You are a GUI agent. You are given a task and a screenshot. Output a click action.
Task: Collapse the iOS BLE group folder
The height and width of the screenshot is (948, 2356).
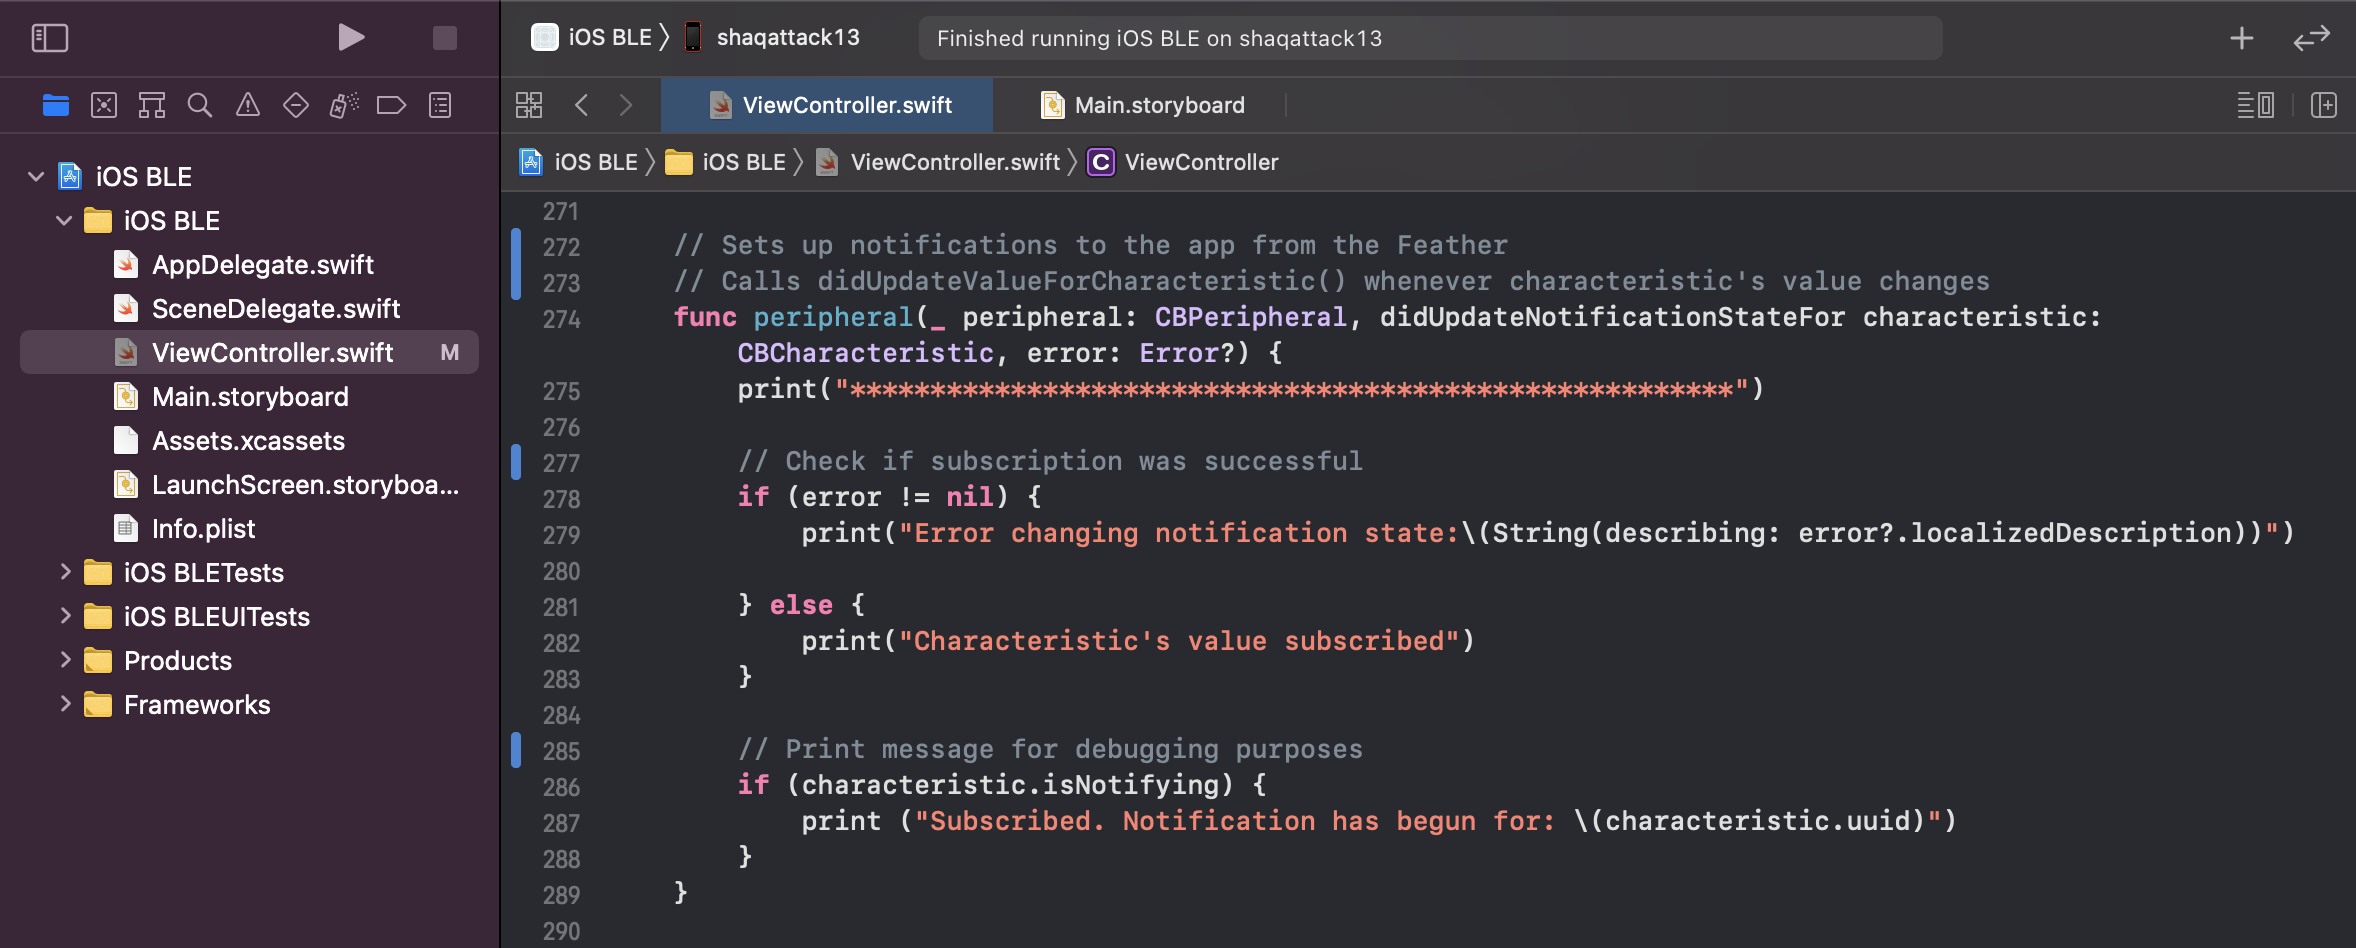tap(64, 221)
